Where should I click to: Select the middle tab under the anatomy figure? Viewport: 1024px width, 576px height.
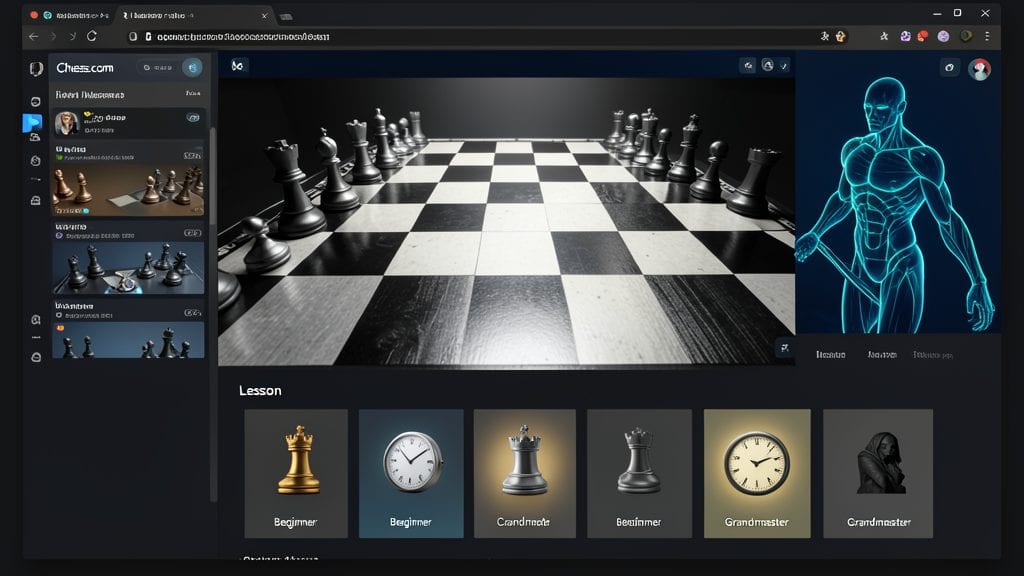(x=882, y=355)
